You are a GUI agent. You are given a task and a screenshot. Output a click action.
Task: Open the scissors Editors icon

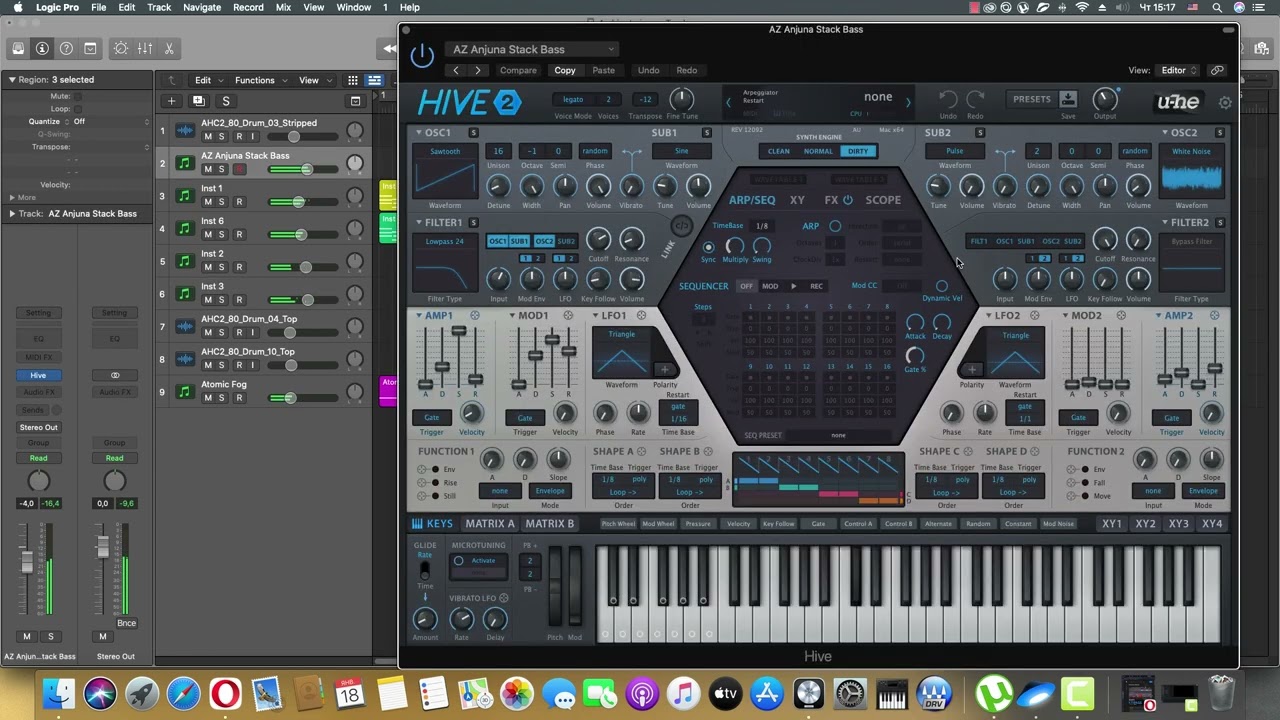(x=169, y=48)
